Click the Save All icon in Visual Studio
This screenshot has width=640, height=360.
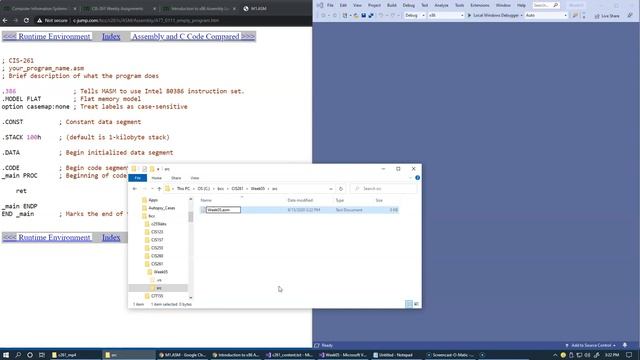click(x=371, y=16)
